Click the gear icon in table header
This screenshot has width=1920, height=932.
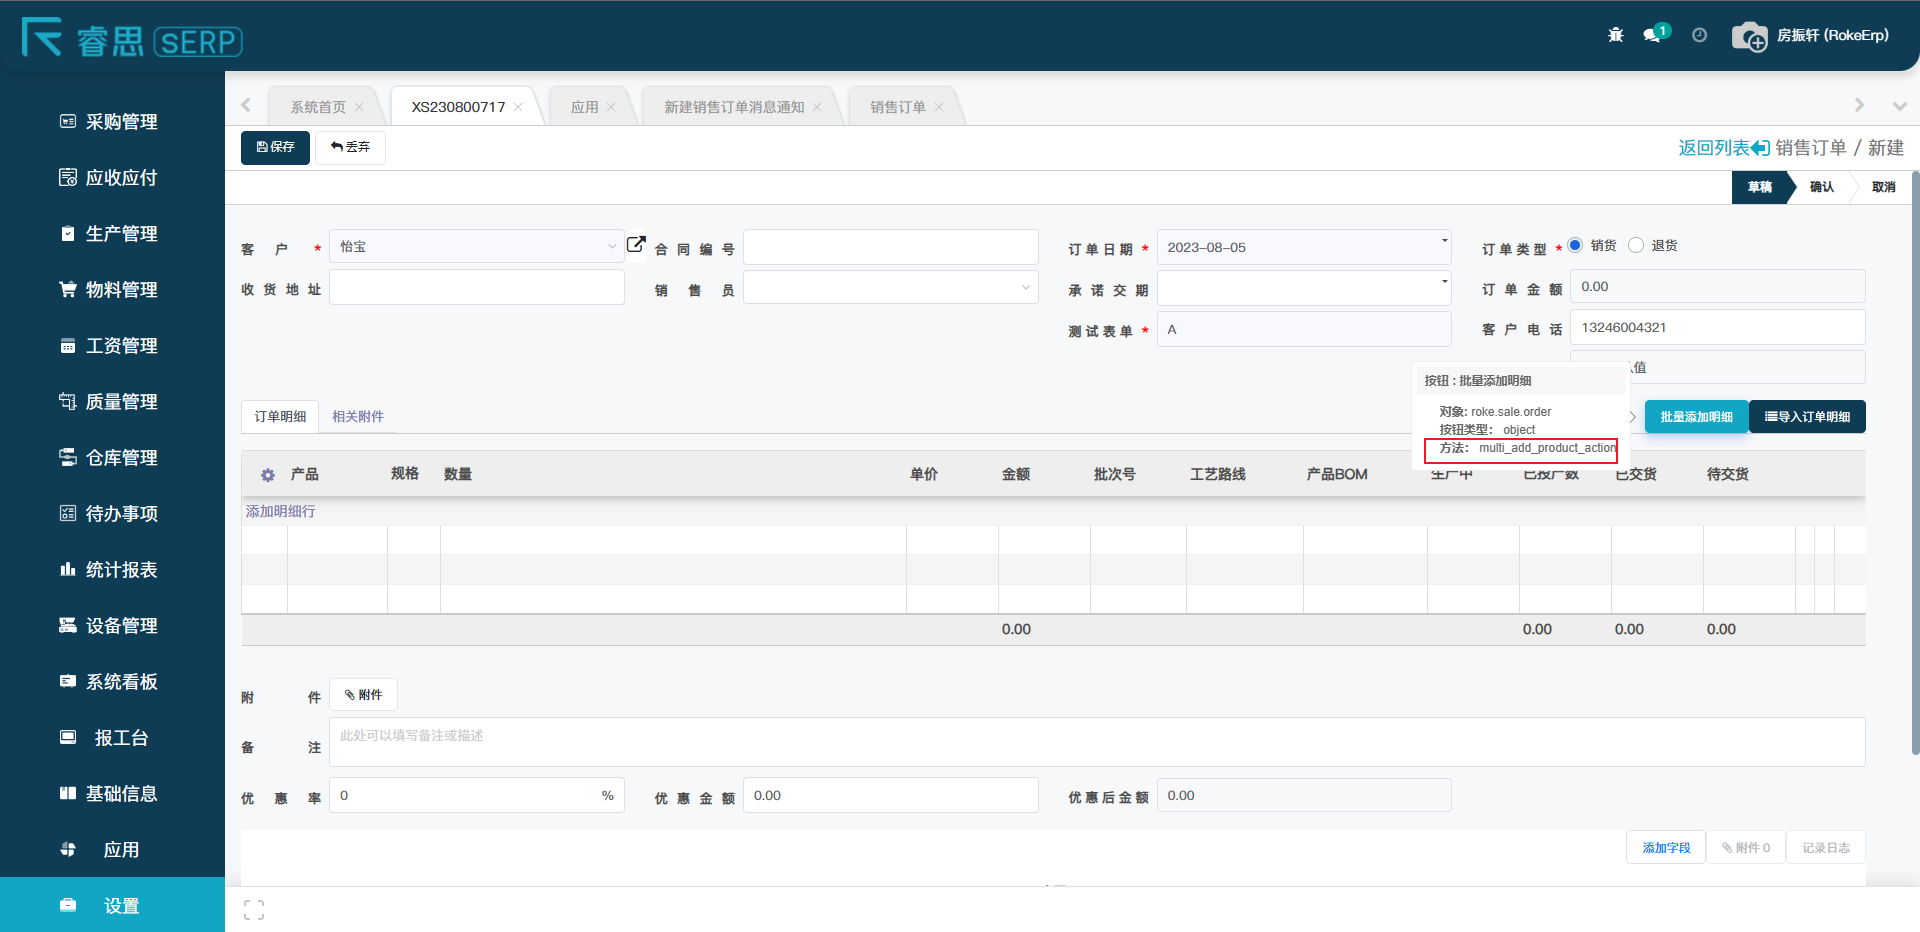(x=267, y=475)
